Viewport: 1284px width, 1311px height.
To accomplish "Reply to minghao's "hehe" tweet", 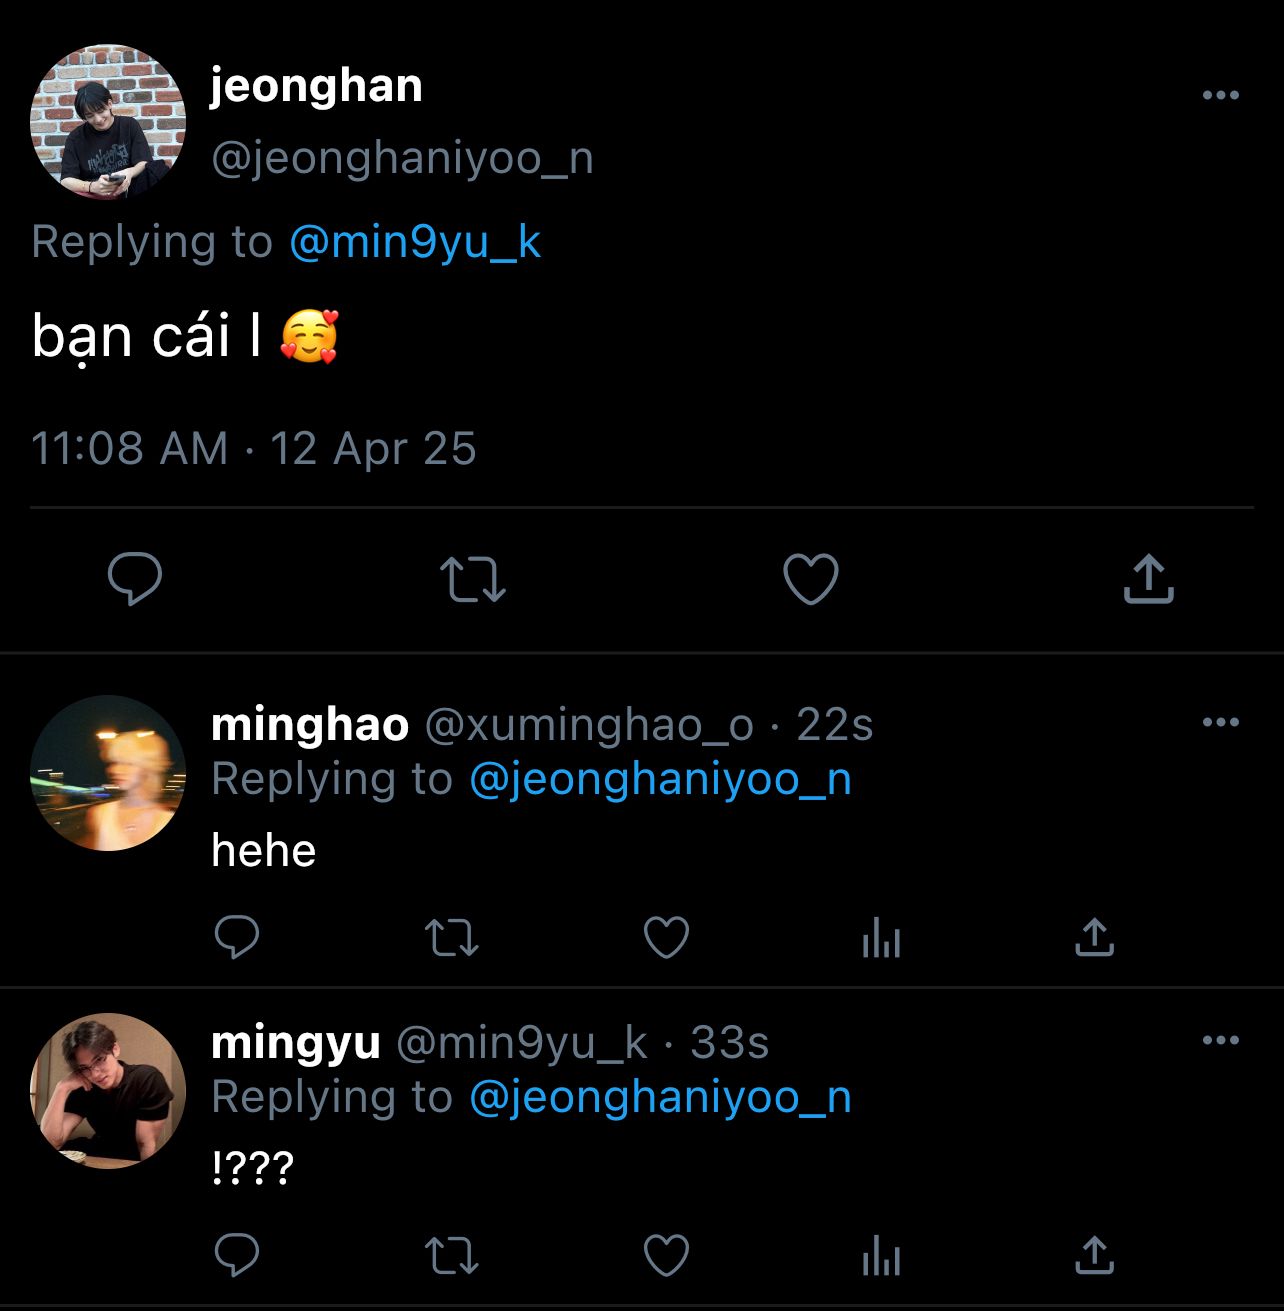I will click(x=237, y=937).
